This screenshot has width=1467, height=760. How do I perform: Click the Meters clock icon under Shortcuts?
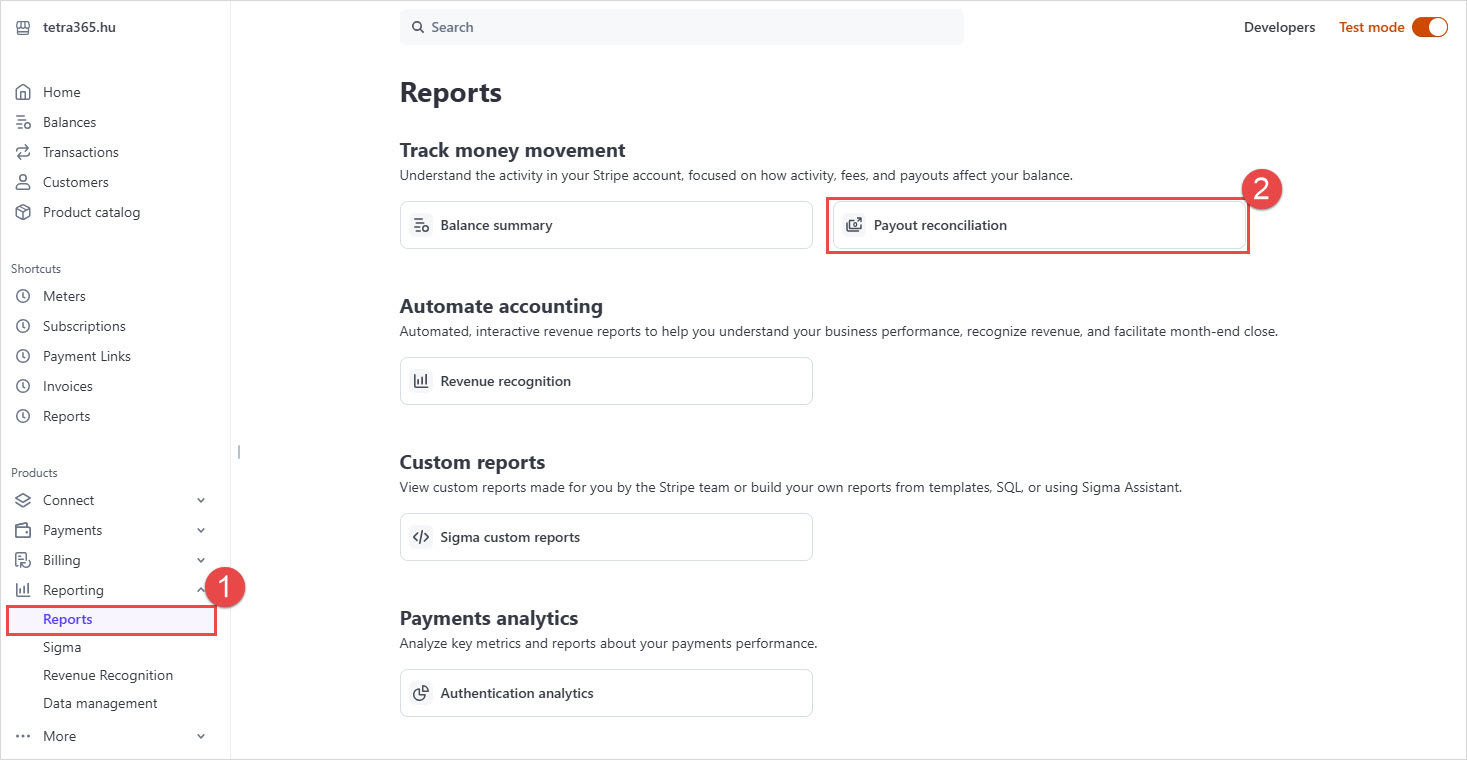(23, 296)
